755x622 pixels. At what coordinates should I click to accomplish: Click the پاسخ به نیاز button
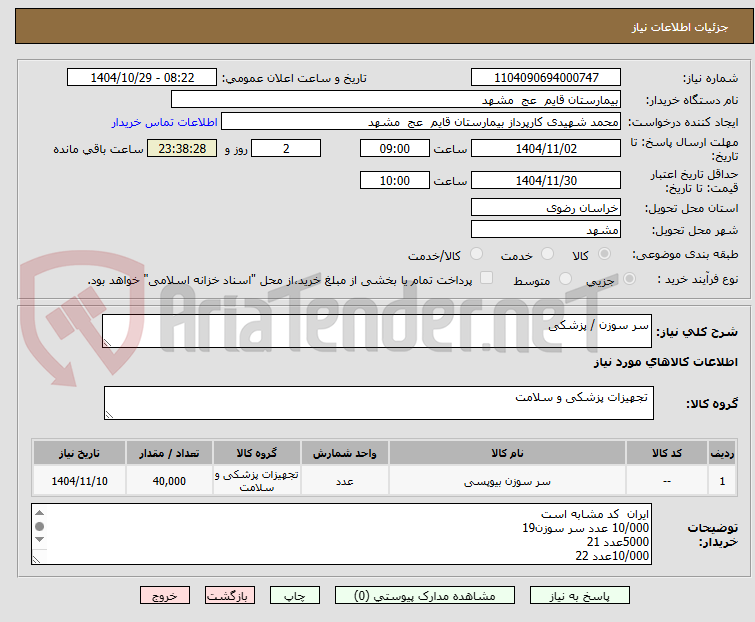[580, 596]
